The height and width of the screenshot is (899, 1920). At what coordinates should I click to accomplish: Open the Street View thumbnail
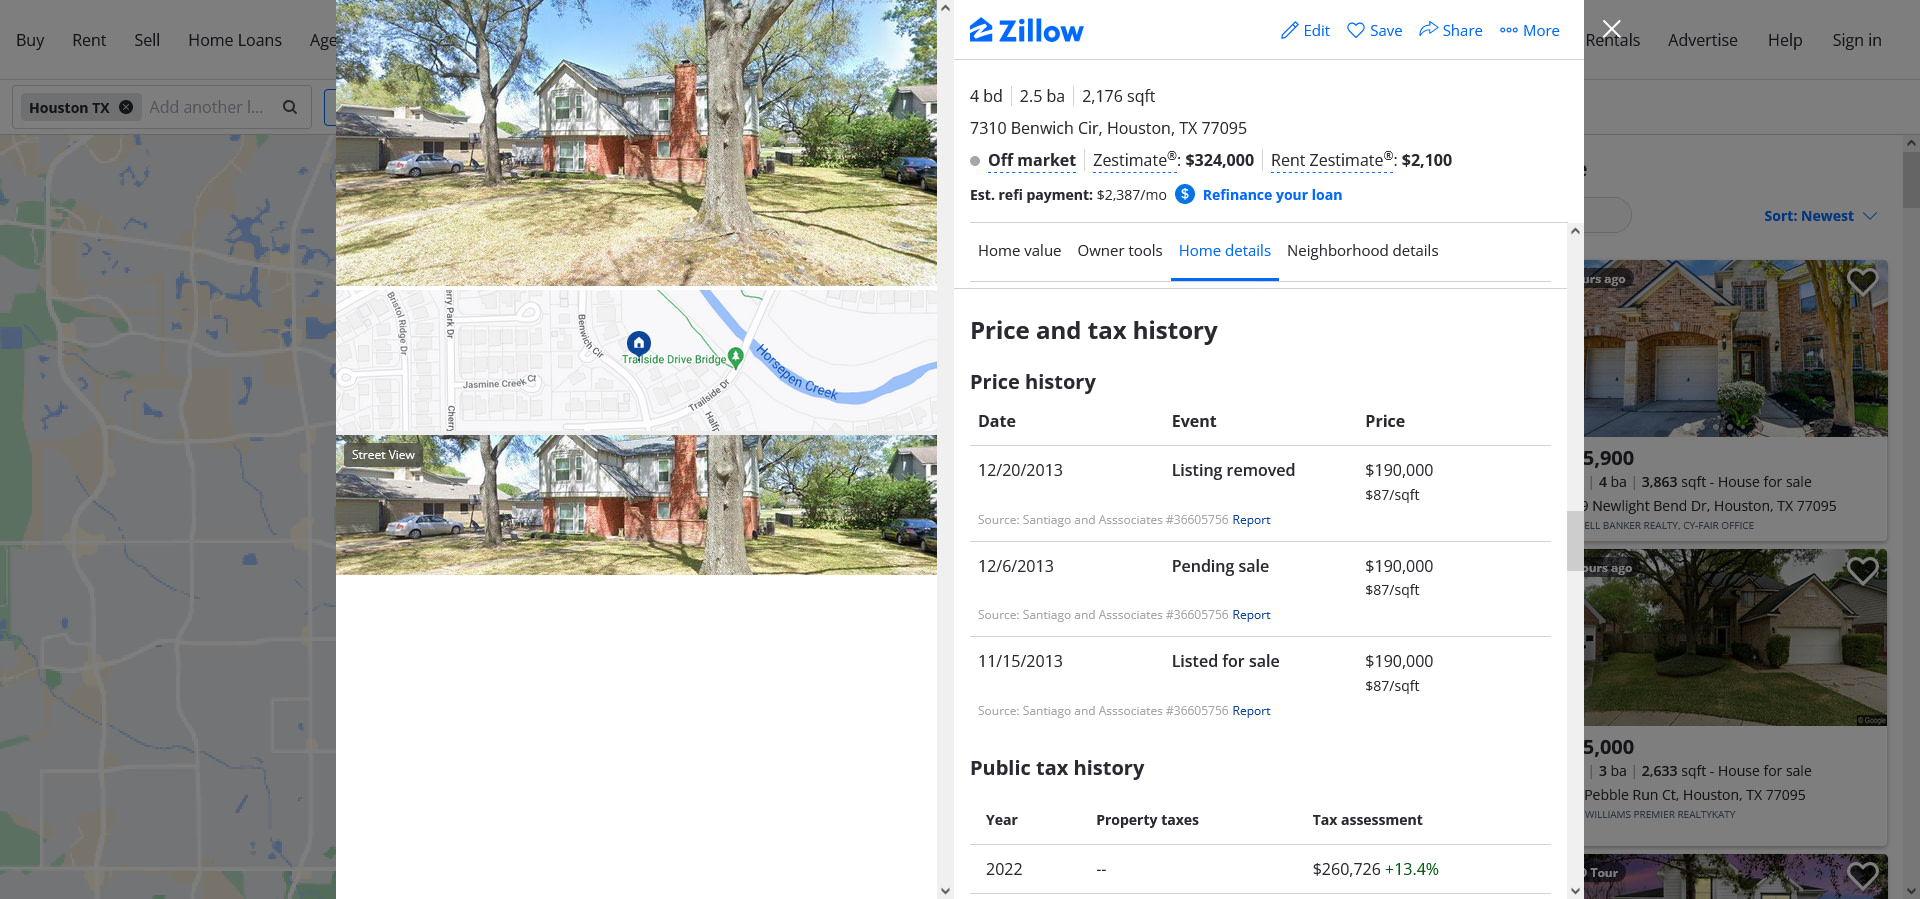click(636, 505)
